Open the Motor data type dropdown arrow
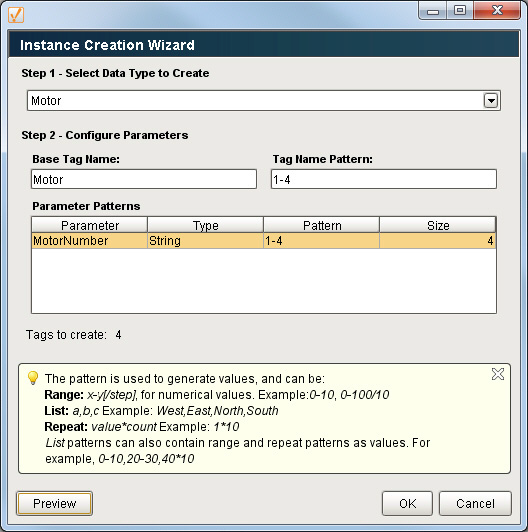Image resolution: width=528 pixels, height=532 pixels. [491, 101]
